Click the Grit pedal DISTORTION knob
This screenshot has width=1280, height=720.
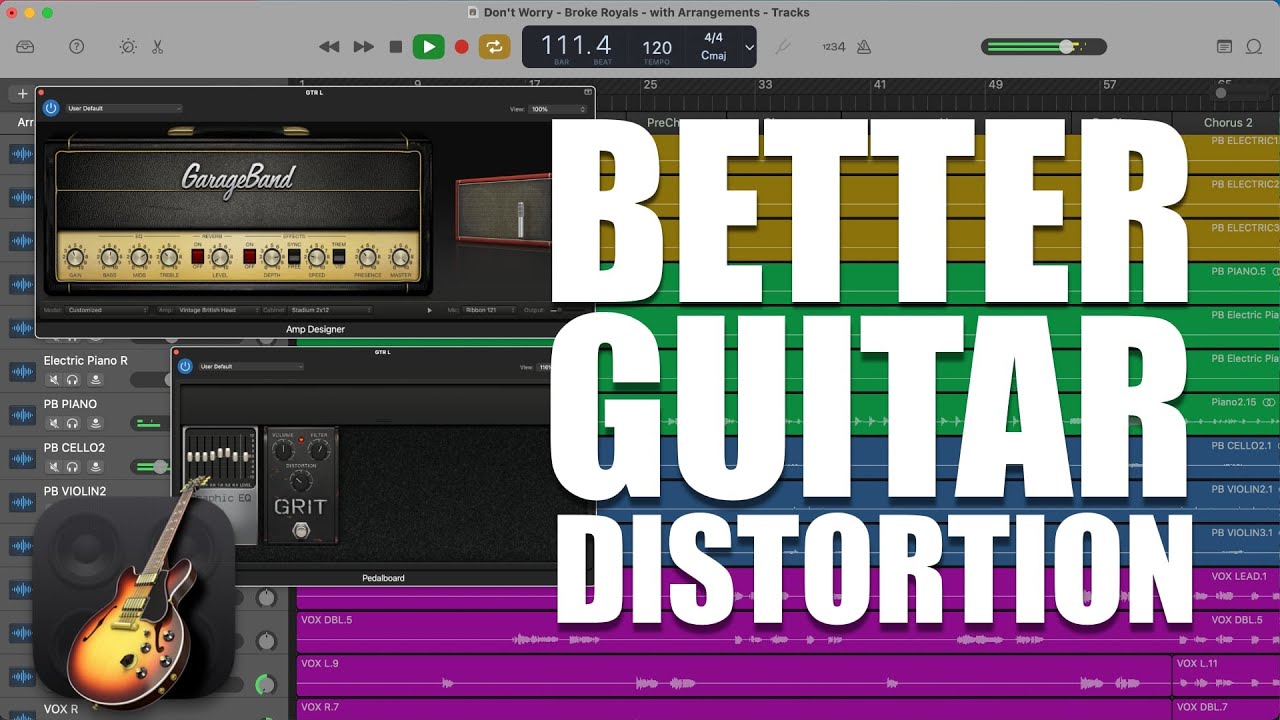coord(301,481)
